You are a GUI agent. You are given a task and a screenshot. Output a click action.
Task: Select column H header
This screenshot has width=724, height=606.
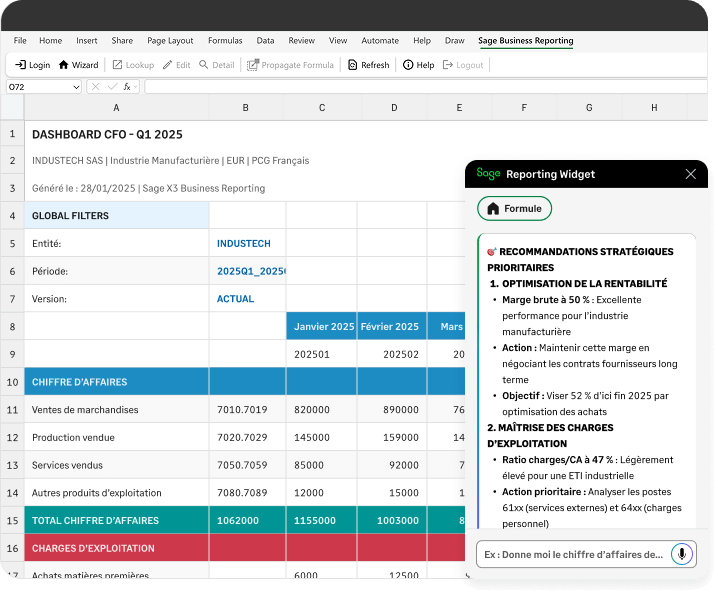[654, 108]
